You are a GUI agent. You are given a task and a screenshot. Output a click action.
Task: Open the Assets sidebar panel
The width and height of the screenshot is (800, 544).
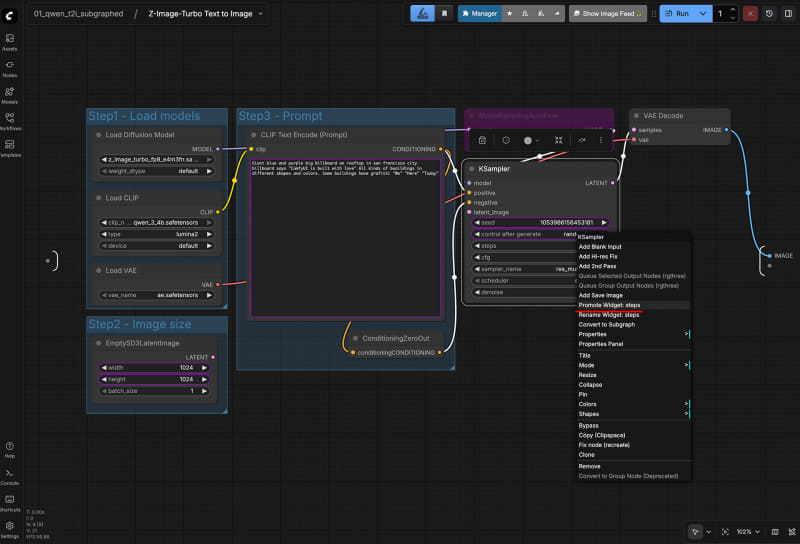(x=10, y=42)
